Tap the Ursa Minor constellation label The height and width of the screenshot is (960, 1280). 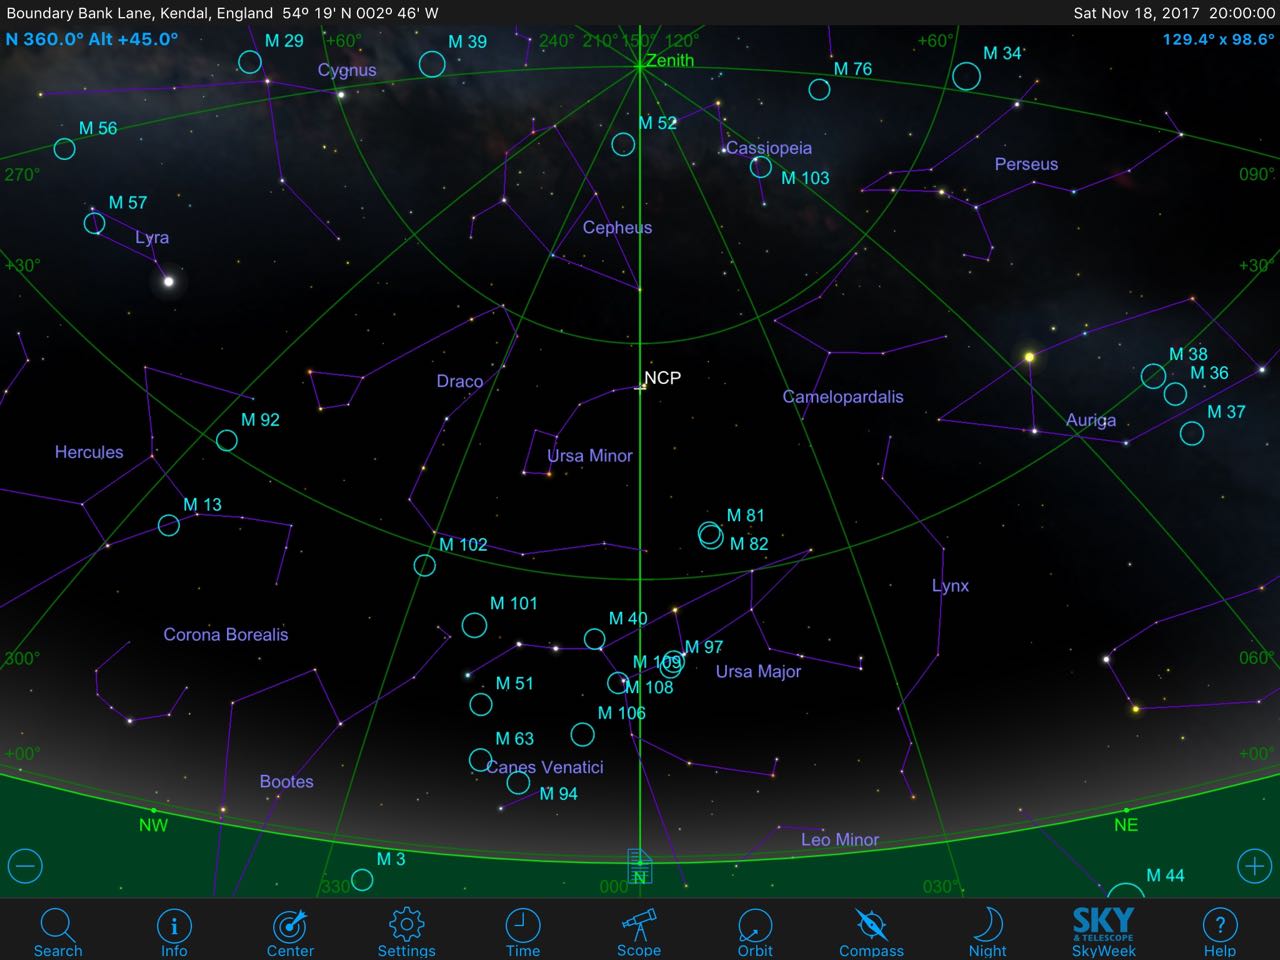tap(589, 456)
